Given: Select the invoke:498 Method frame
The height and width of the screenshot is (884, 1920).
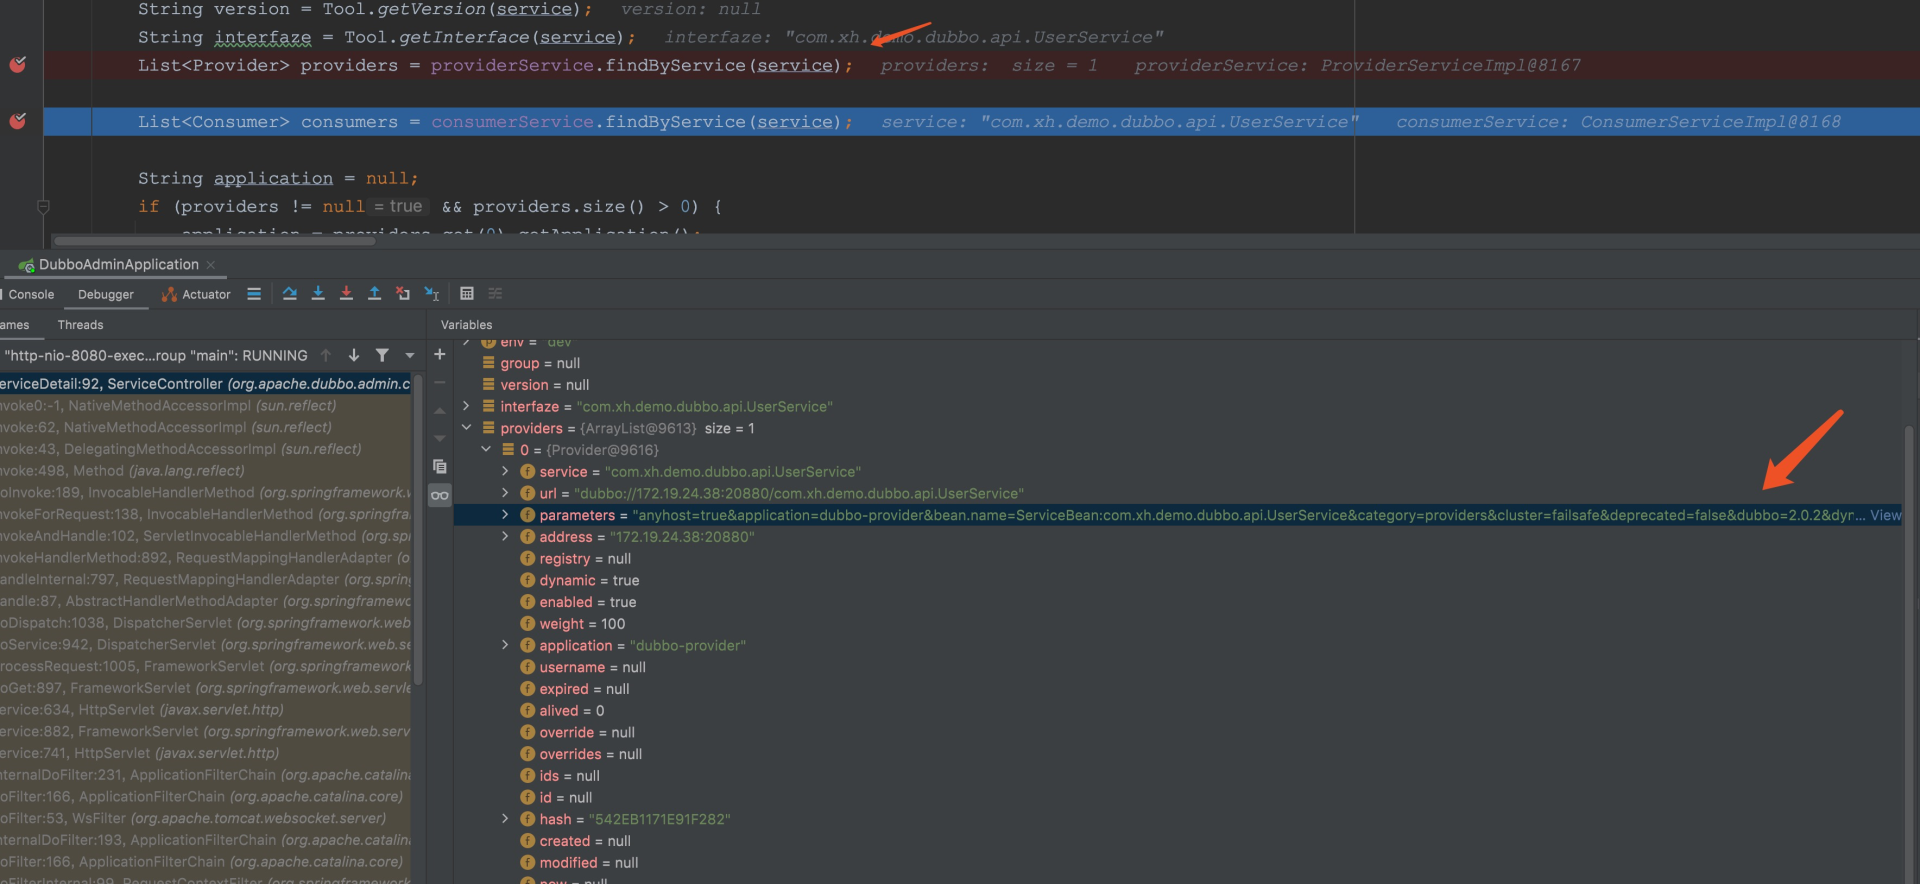Looking at the screenshot, I should [206, 471].
